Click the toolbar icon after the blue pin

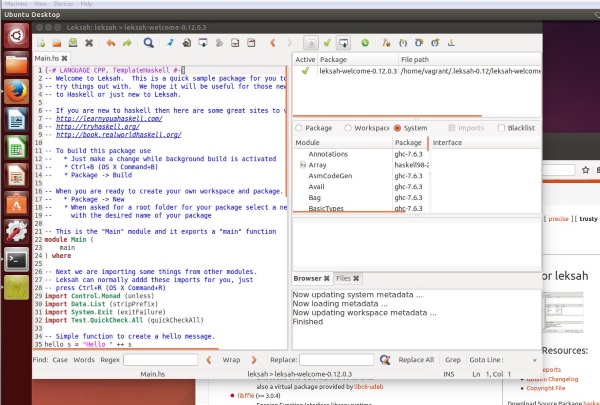[x=187, y=43]
